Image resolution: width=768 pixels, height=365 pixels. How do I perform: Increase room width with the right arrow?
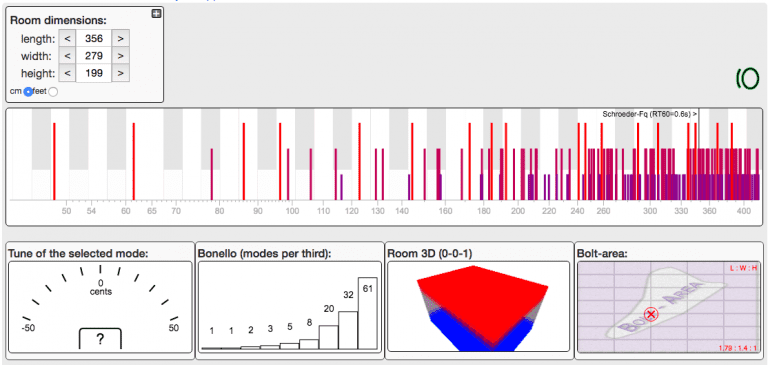point(120,56)
